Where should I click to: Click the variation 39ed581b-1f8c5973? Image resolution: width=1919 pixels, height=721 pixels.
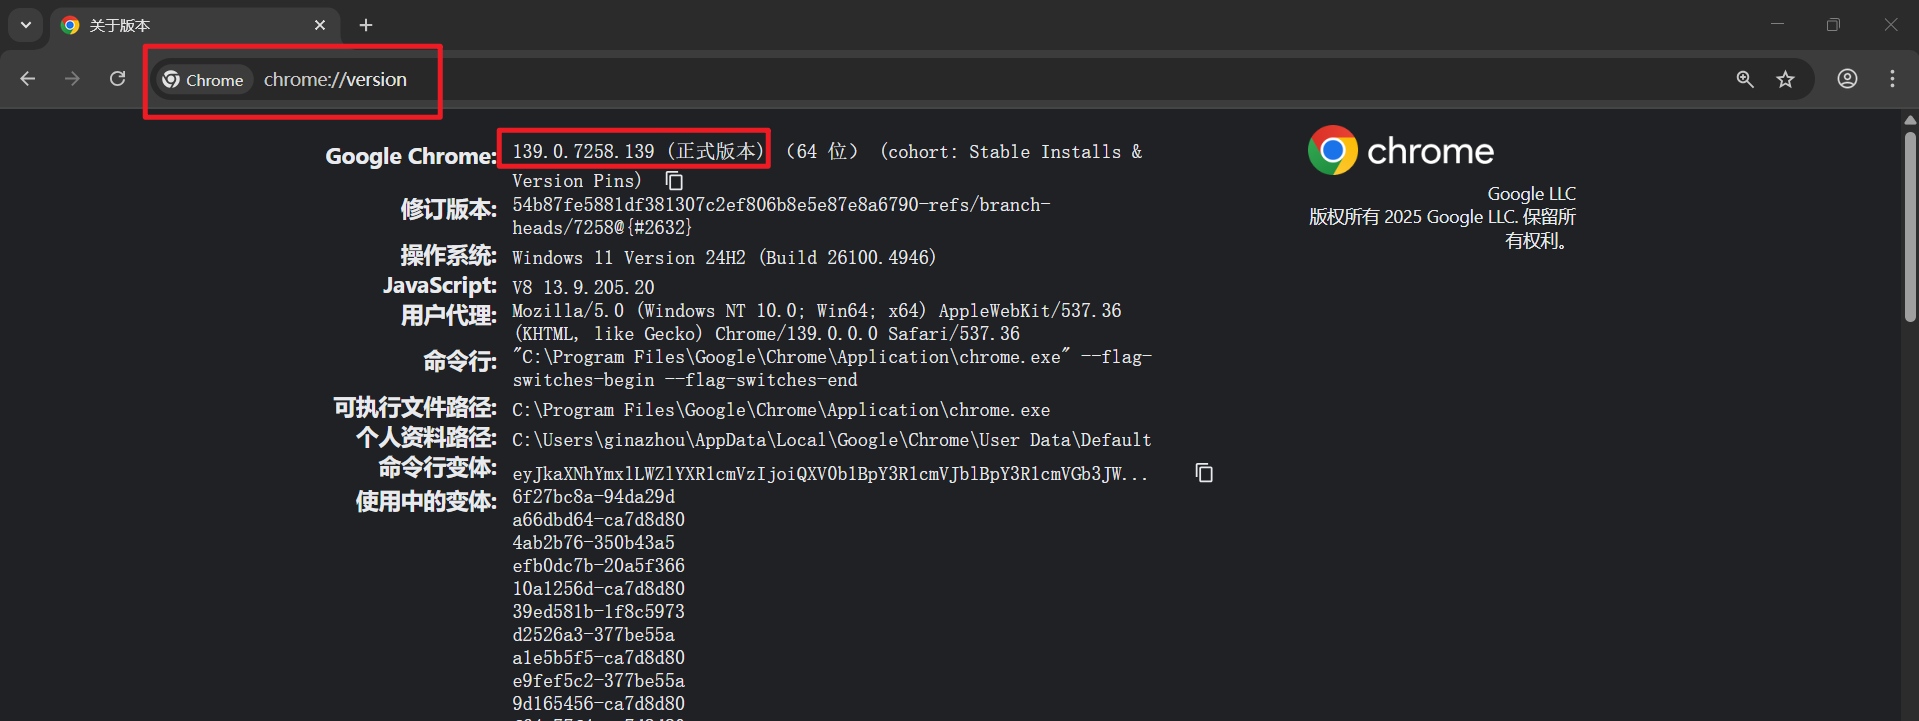pos(599,612)
